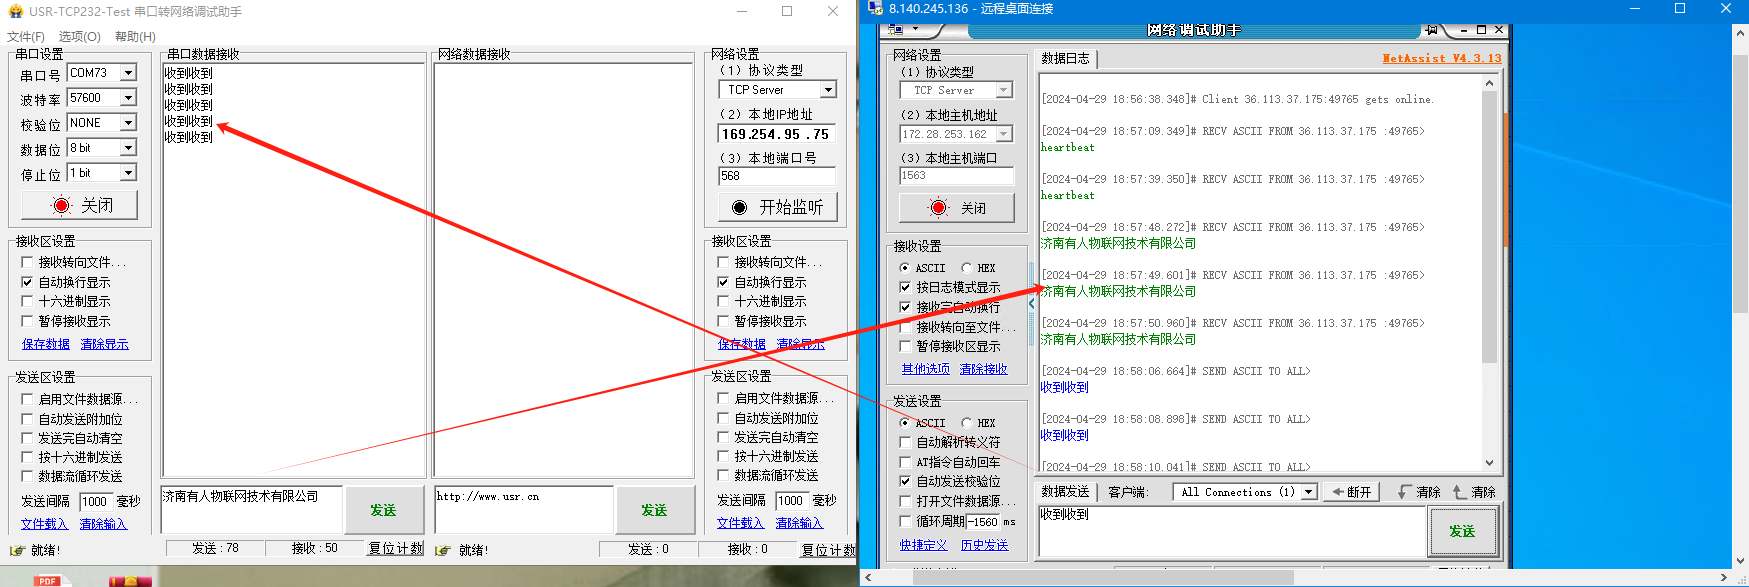1749x587 pixels.
Task: Click serial-side 保存数据 link
Action: coord(46,344)
